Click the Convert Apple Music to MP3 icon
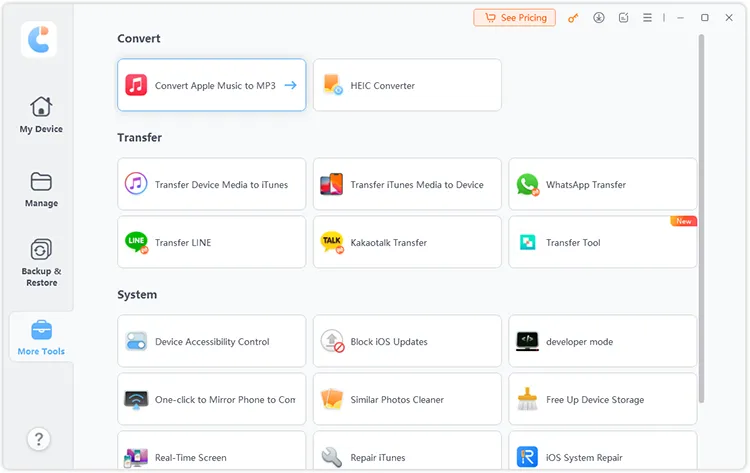 point(136,85)
